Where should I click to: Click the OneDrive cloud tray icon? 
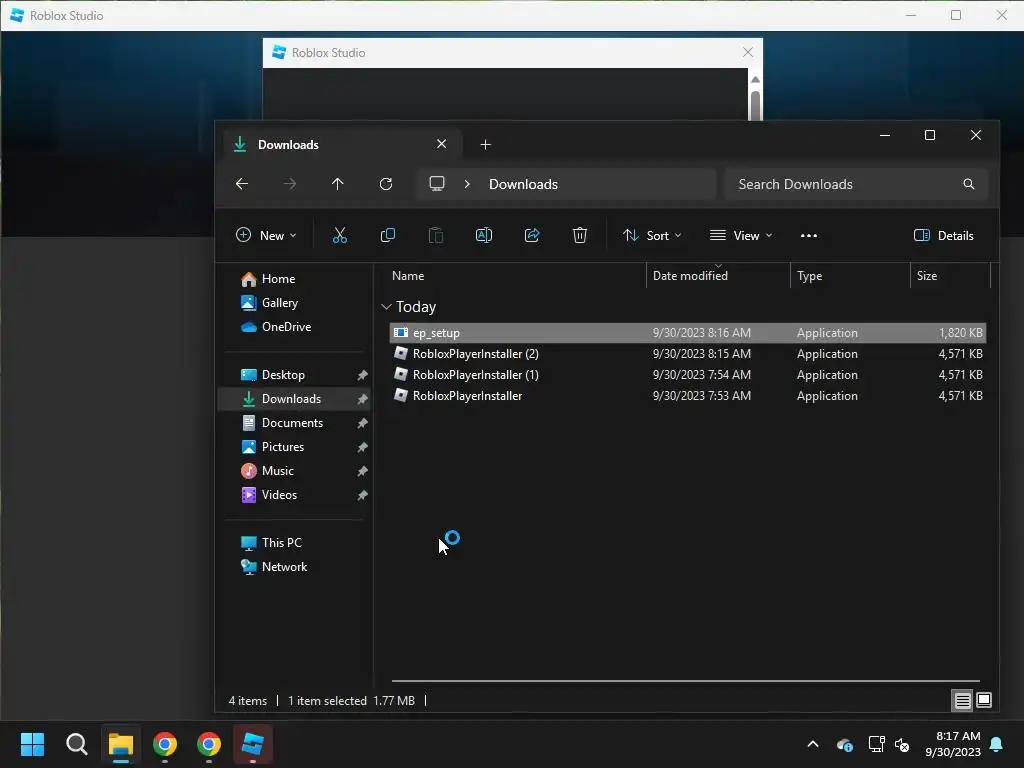coord(844,744)
